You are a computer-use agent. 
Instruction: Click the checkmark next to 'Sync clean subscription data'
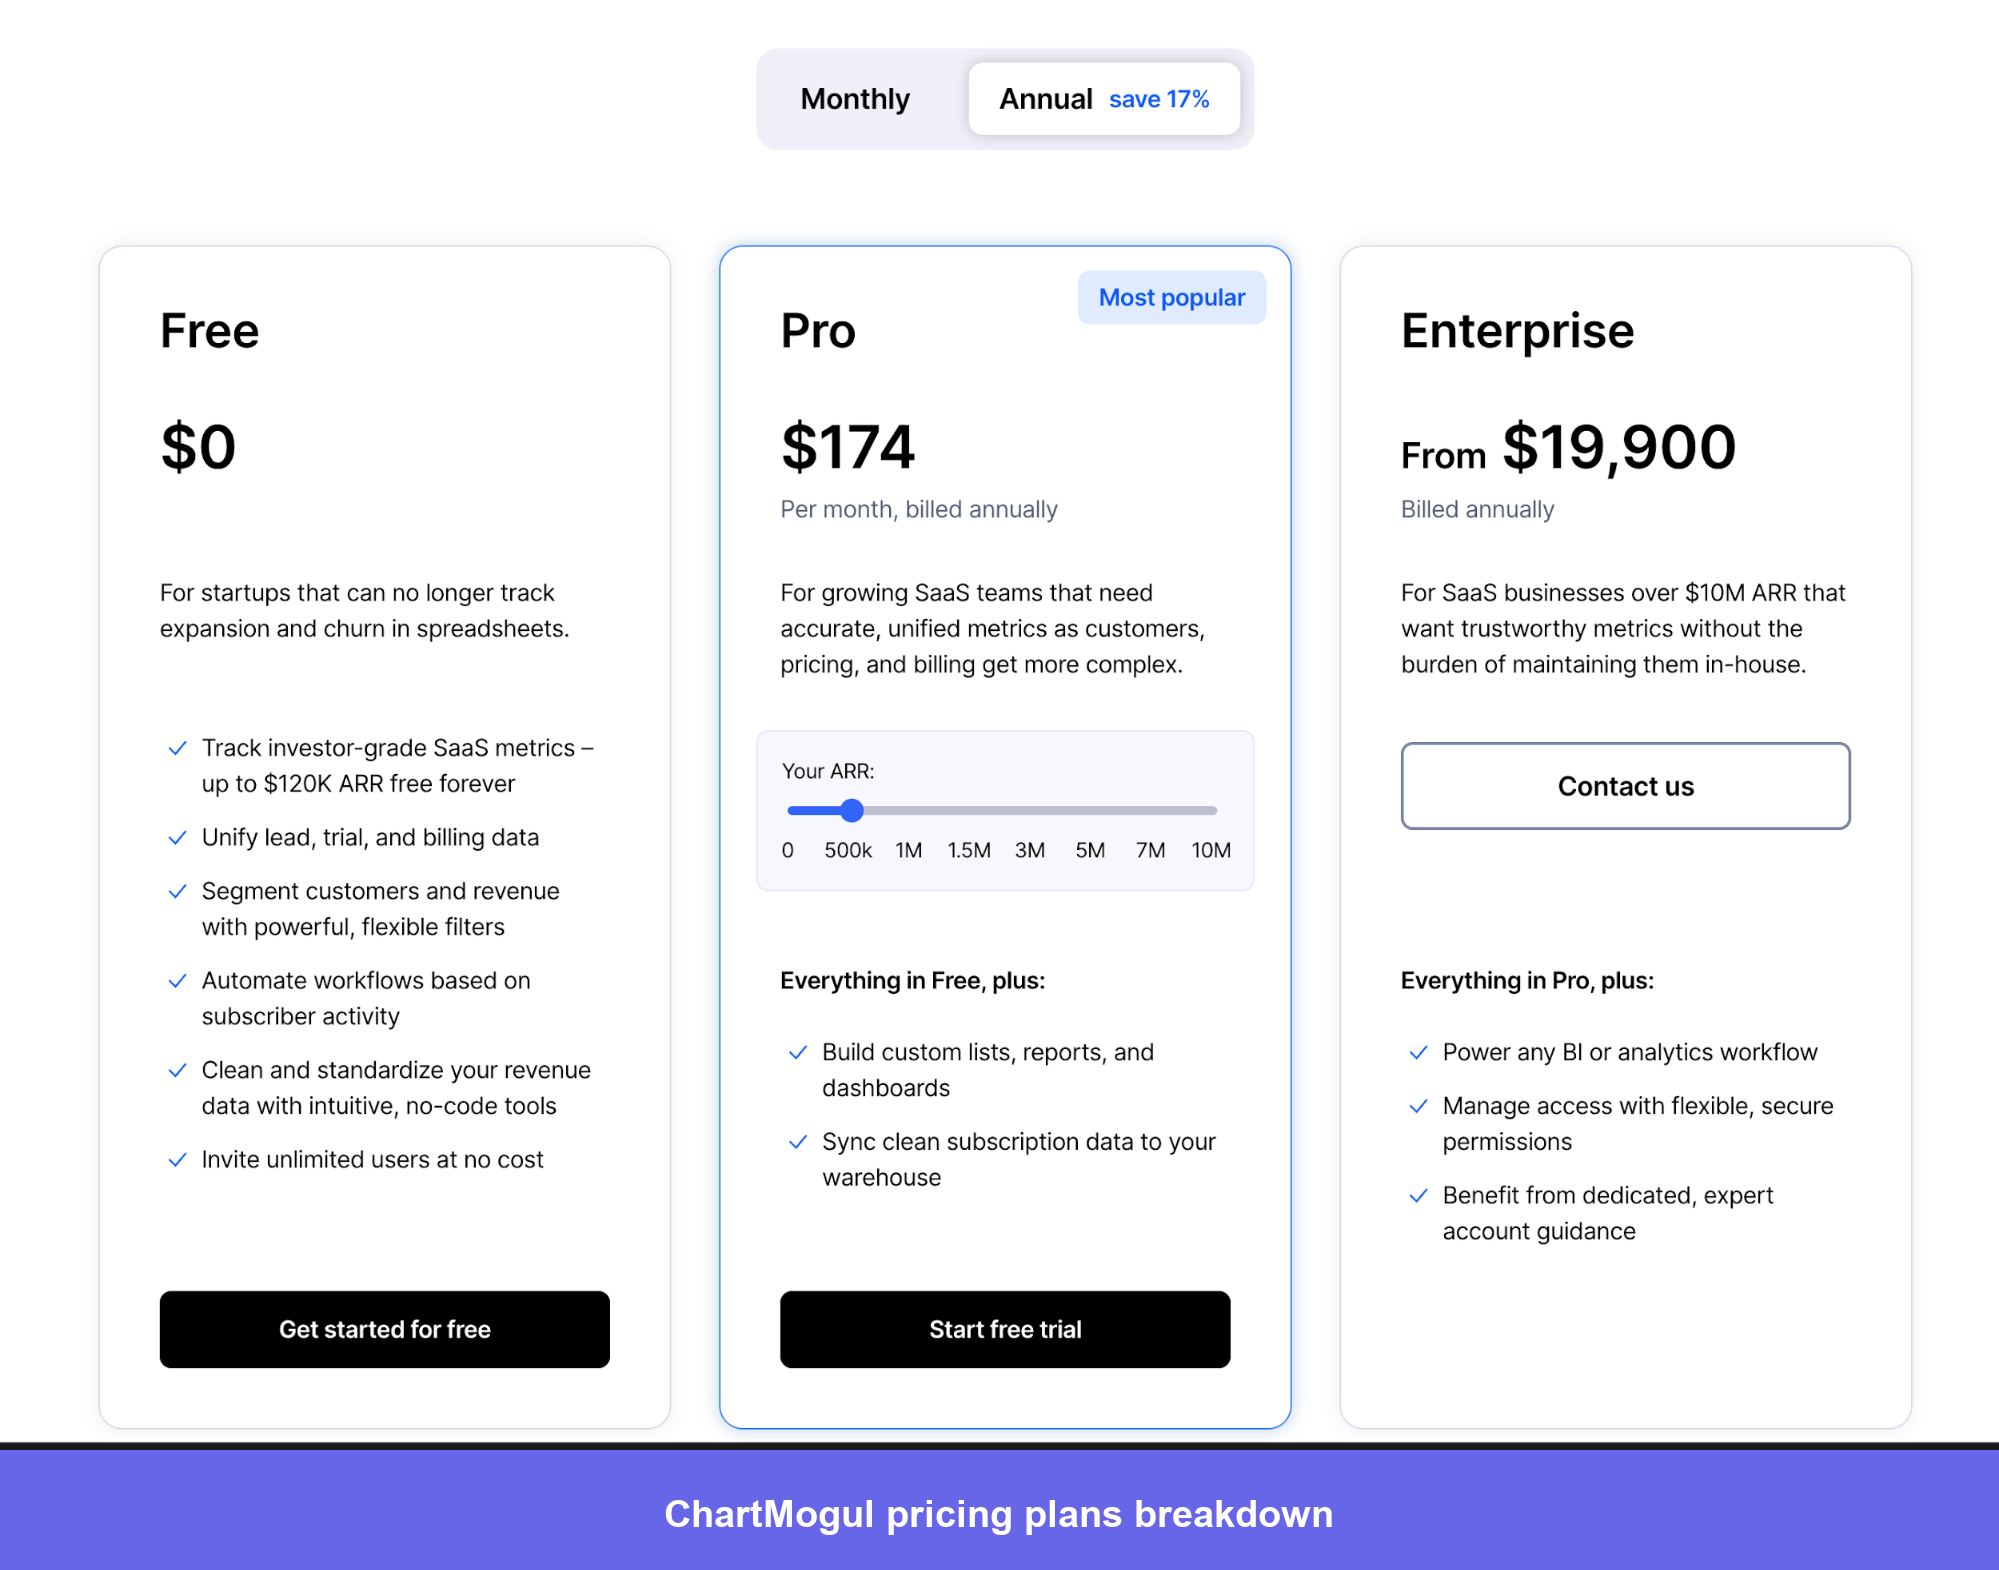(798, 1142)
